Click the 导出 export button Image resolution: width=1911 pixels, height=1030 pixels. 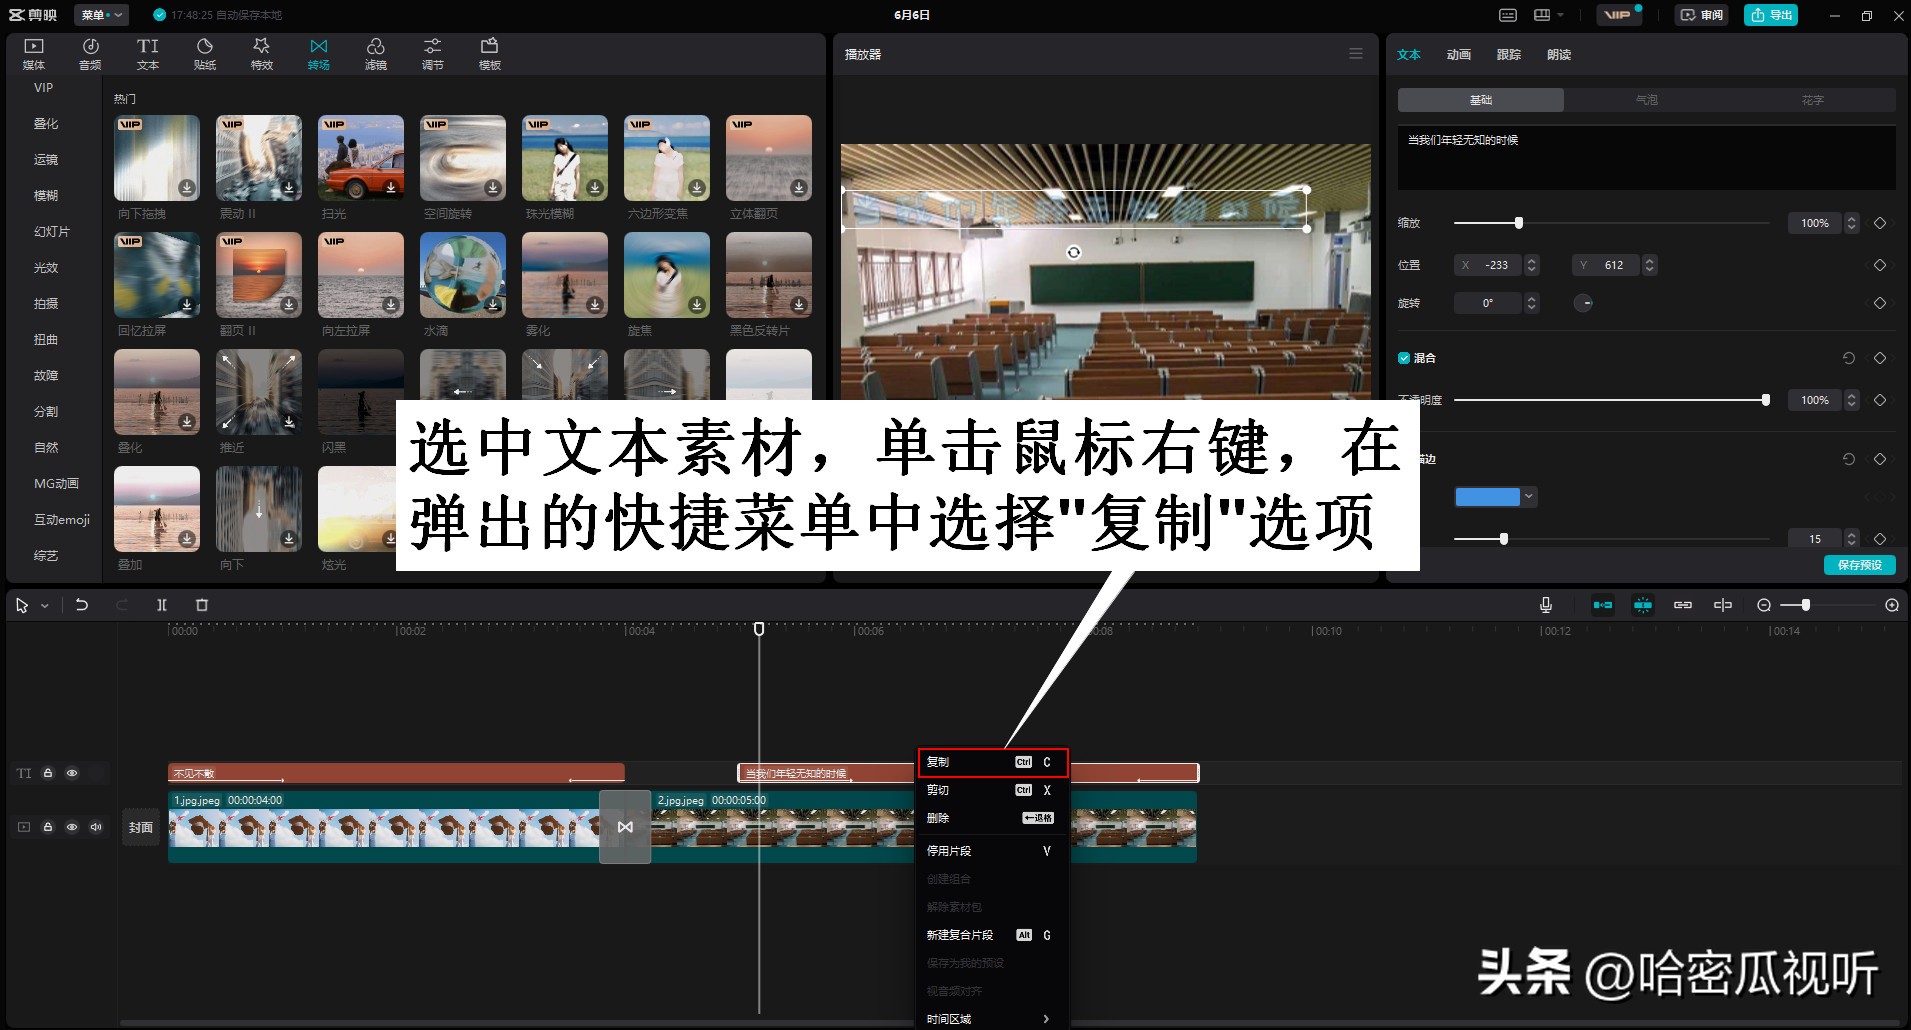point(1769,15)
